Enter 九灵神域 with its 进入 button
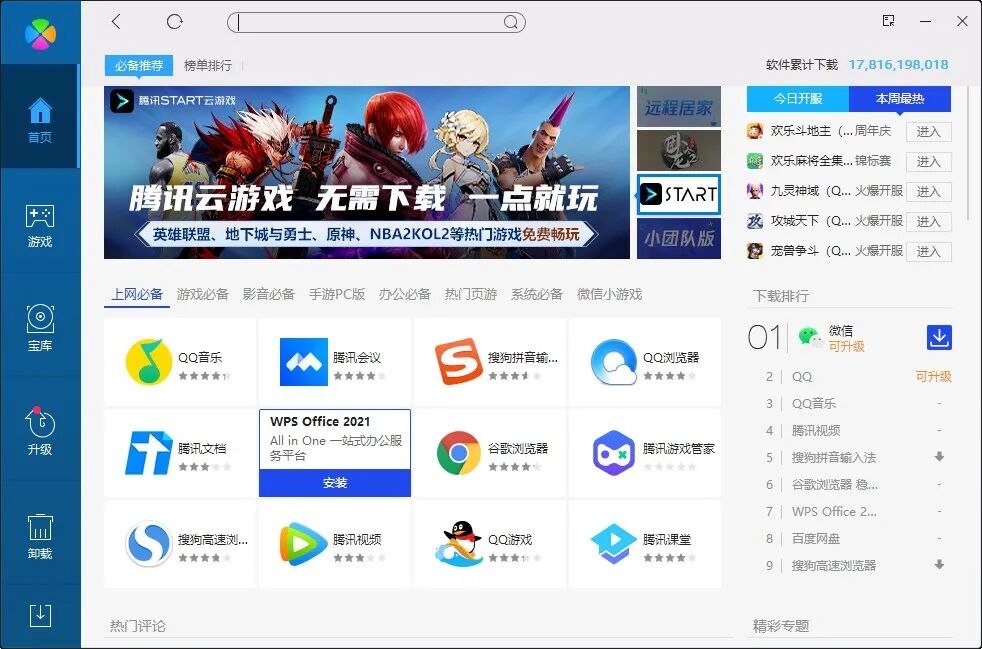This screenshot has width=982, height=649. point(929,192)
